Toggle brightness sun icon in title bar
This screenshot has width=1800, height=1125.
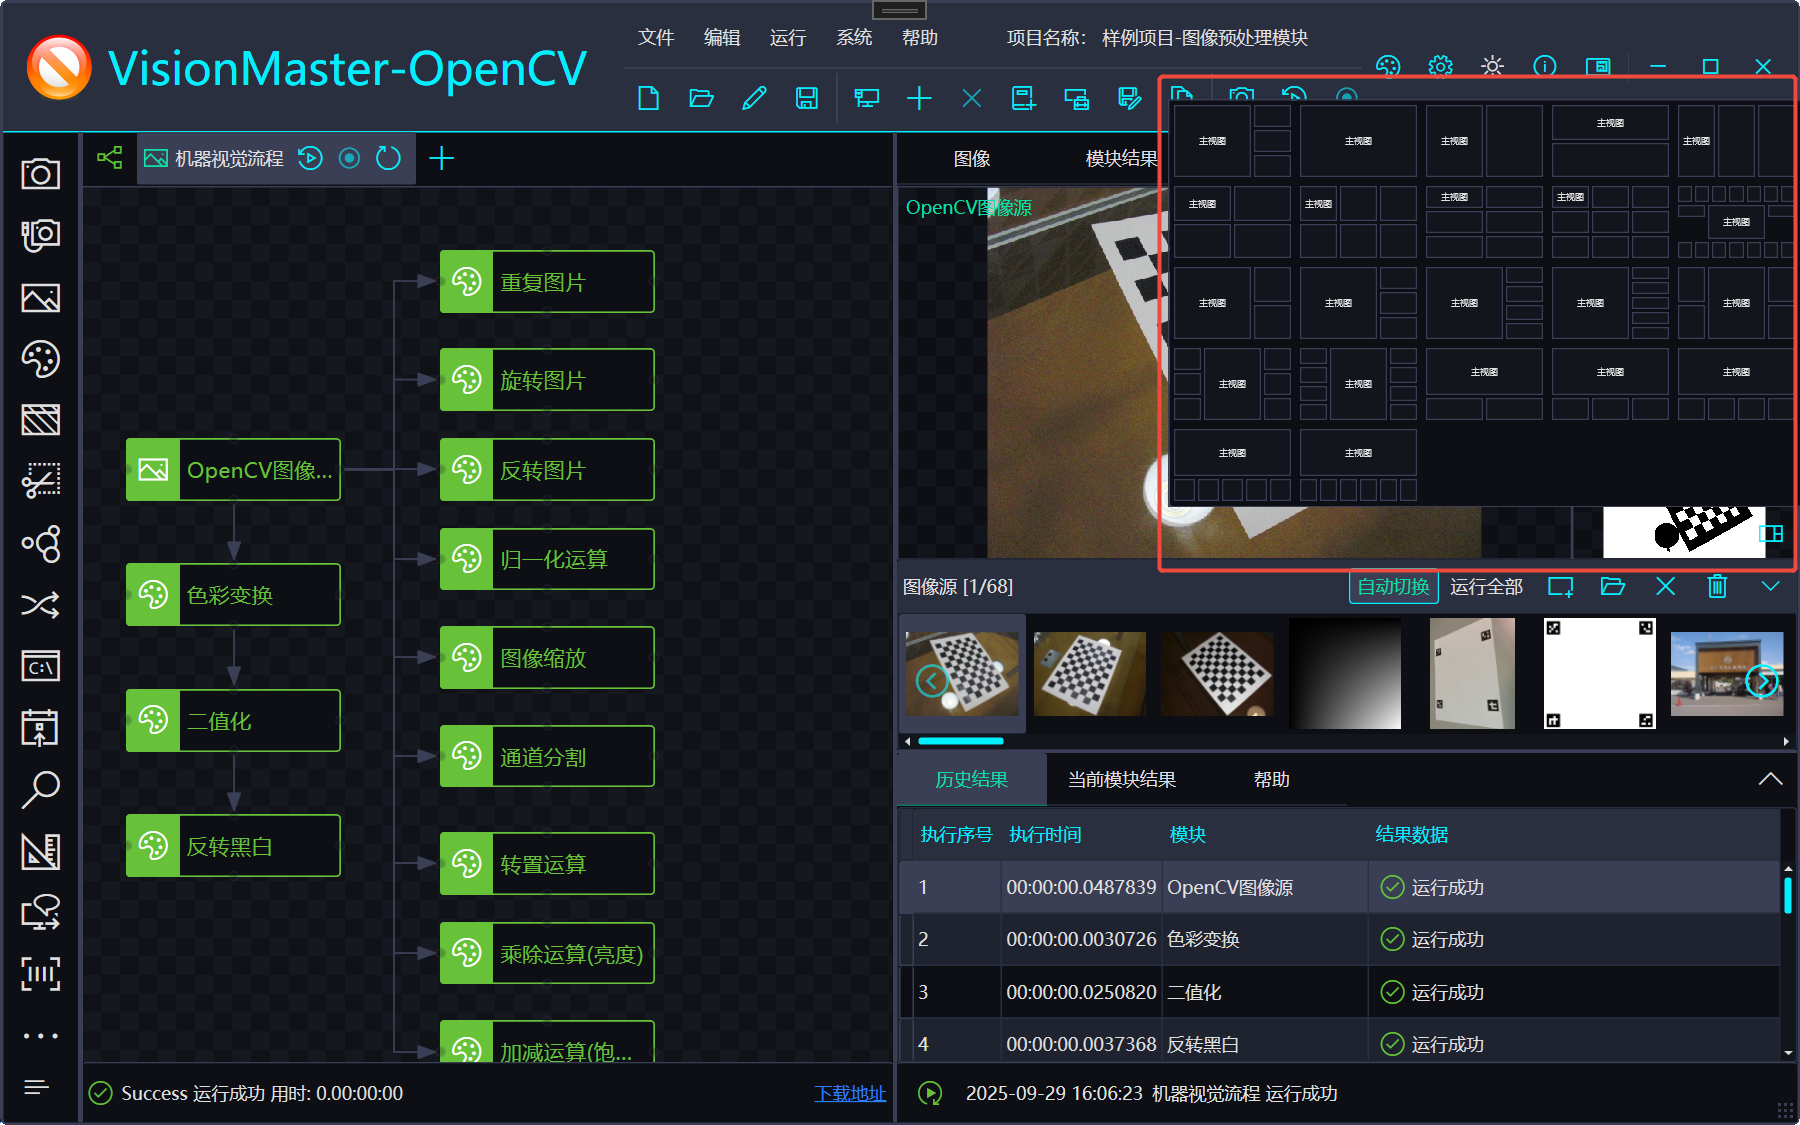[1492, 66]
